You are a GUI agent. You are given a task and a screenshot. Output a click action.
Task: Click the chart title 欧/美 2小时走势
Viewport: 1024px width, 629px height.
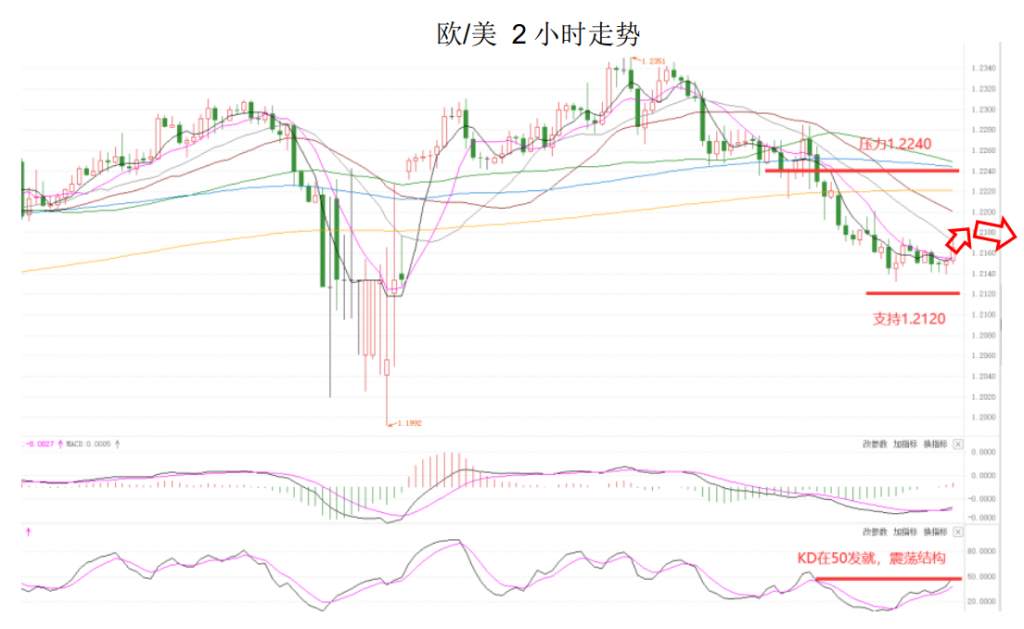click(x=539, y=34)
